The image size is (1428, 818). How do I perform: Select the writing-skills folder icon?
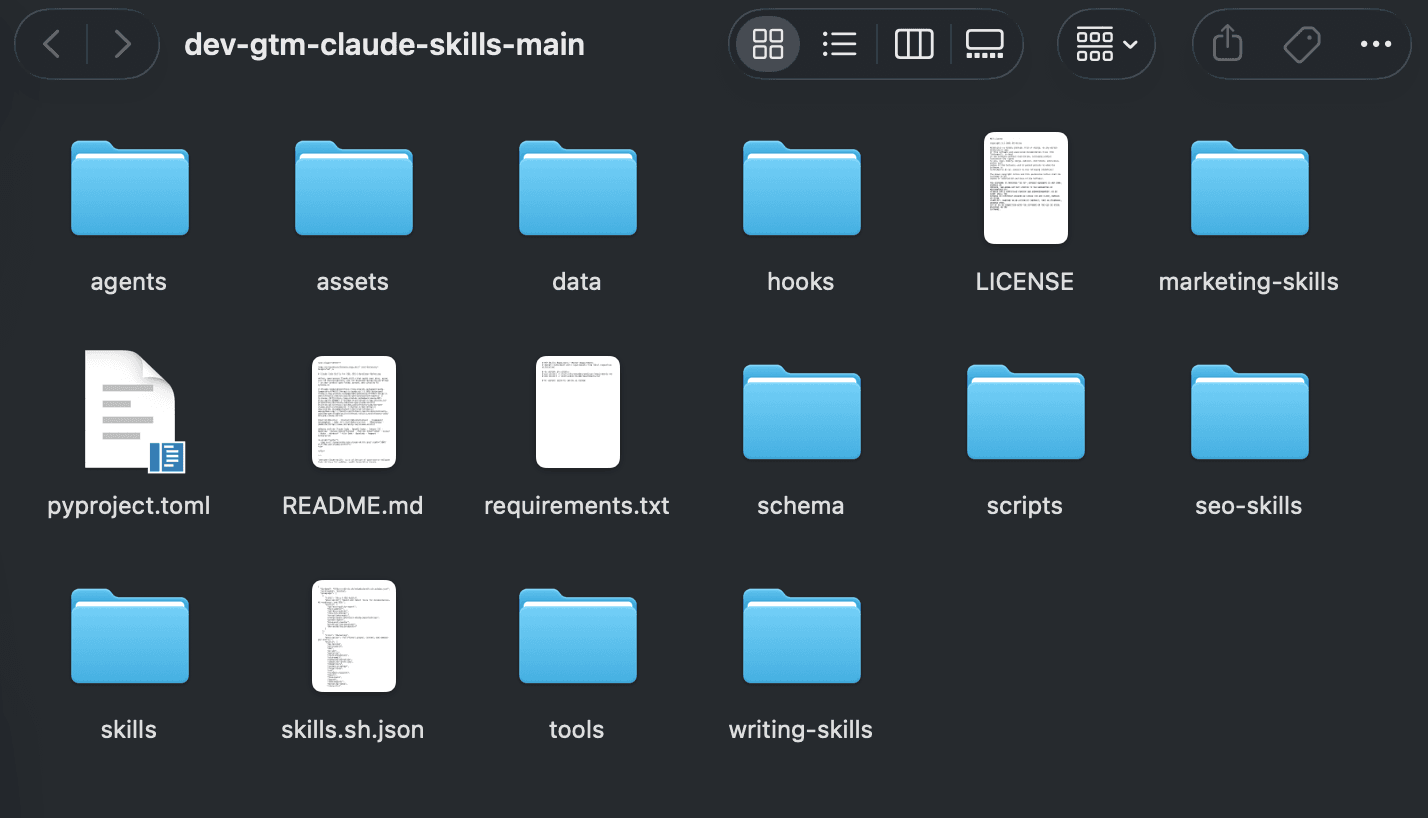[802, 636]
